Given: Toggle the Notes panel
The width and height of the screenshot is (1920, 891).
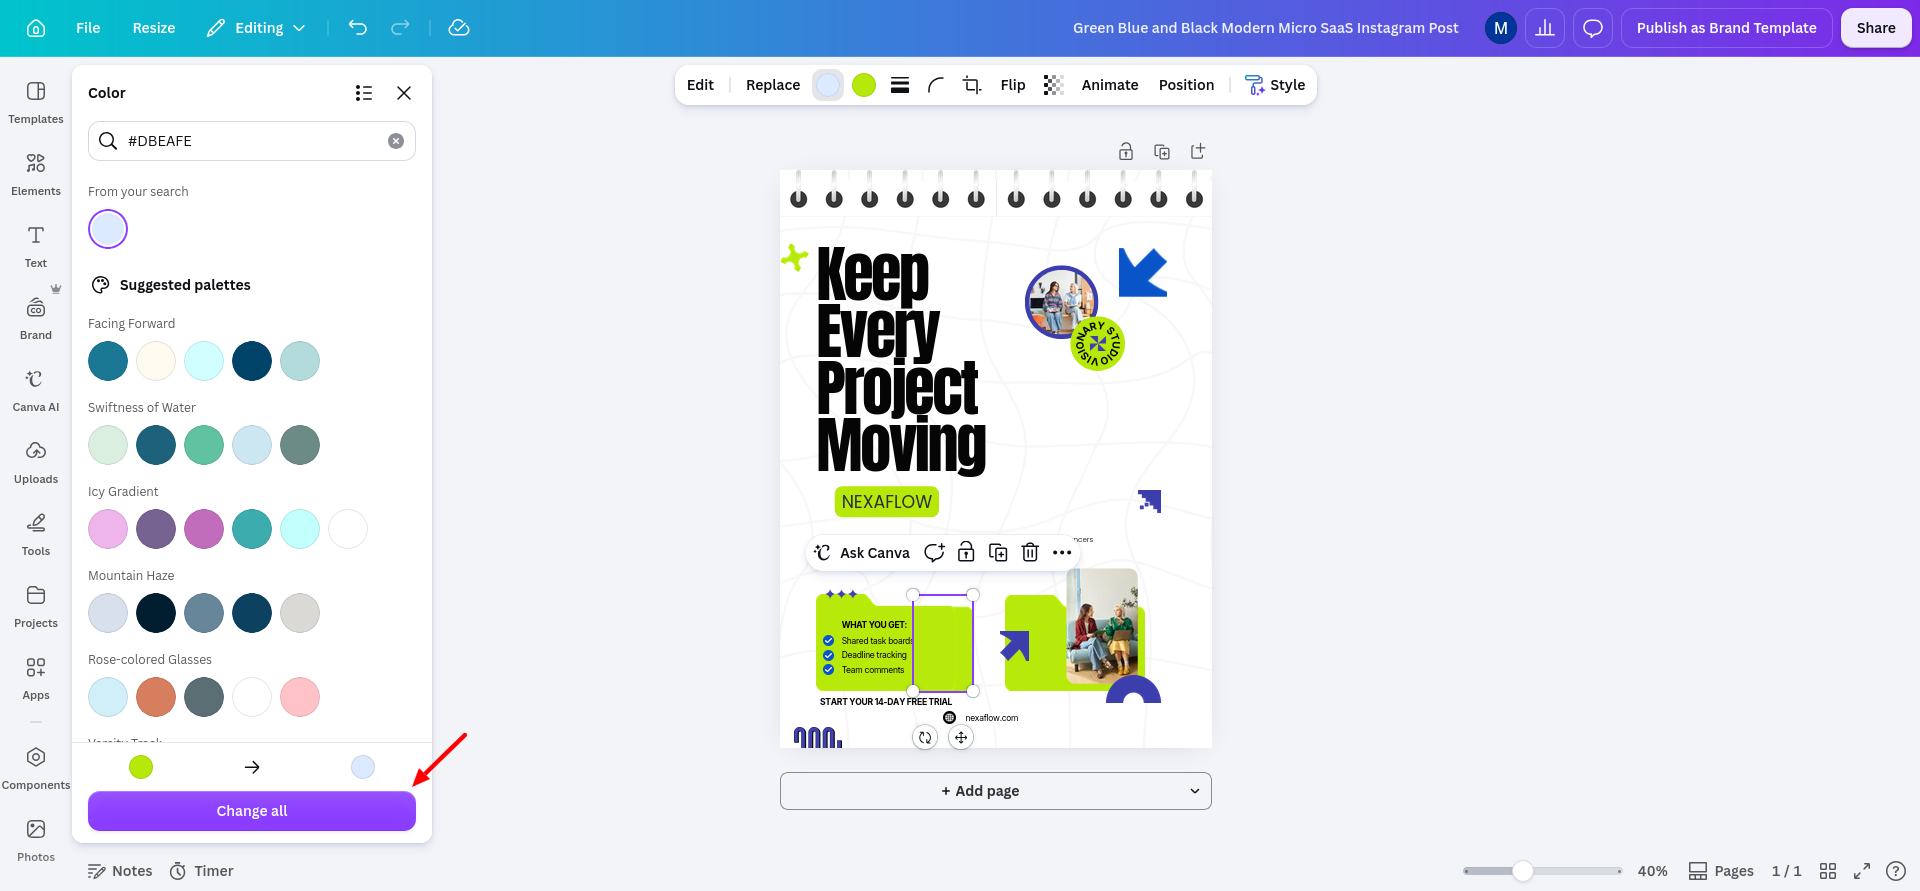Looking at the screenshot, I should (x=120, y=871).
